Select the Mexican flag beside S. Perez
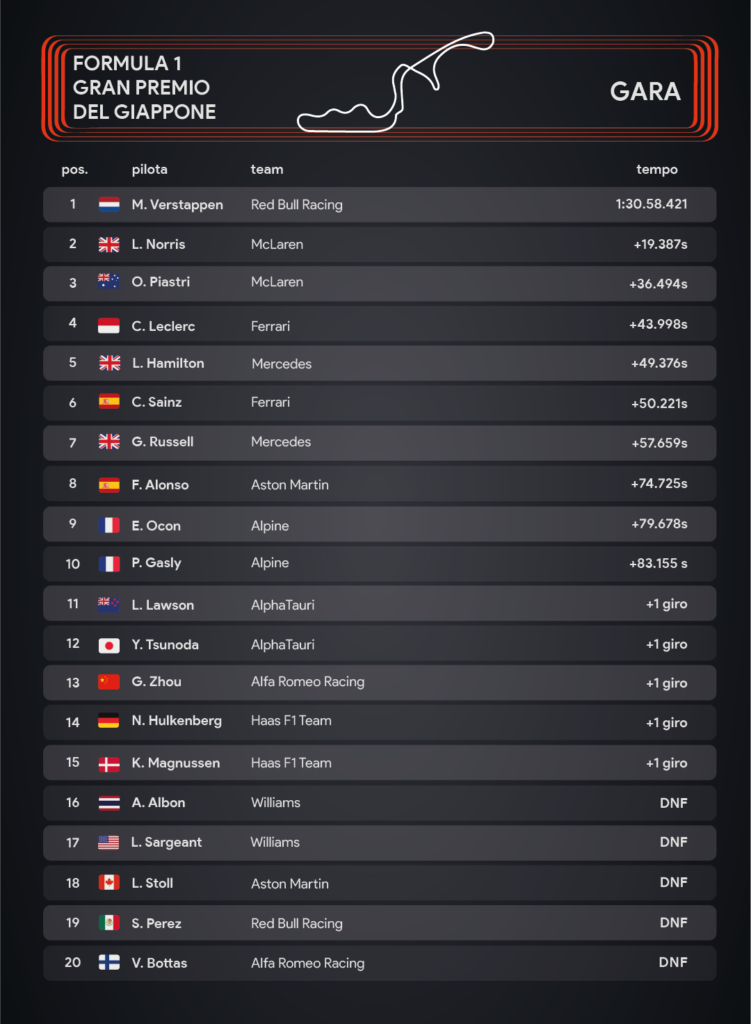 tap(109, 922)
